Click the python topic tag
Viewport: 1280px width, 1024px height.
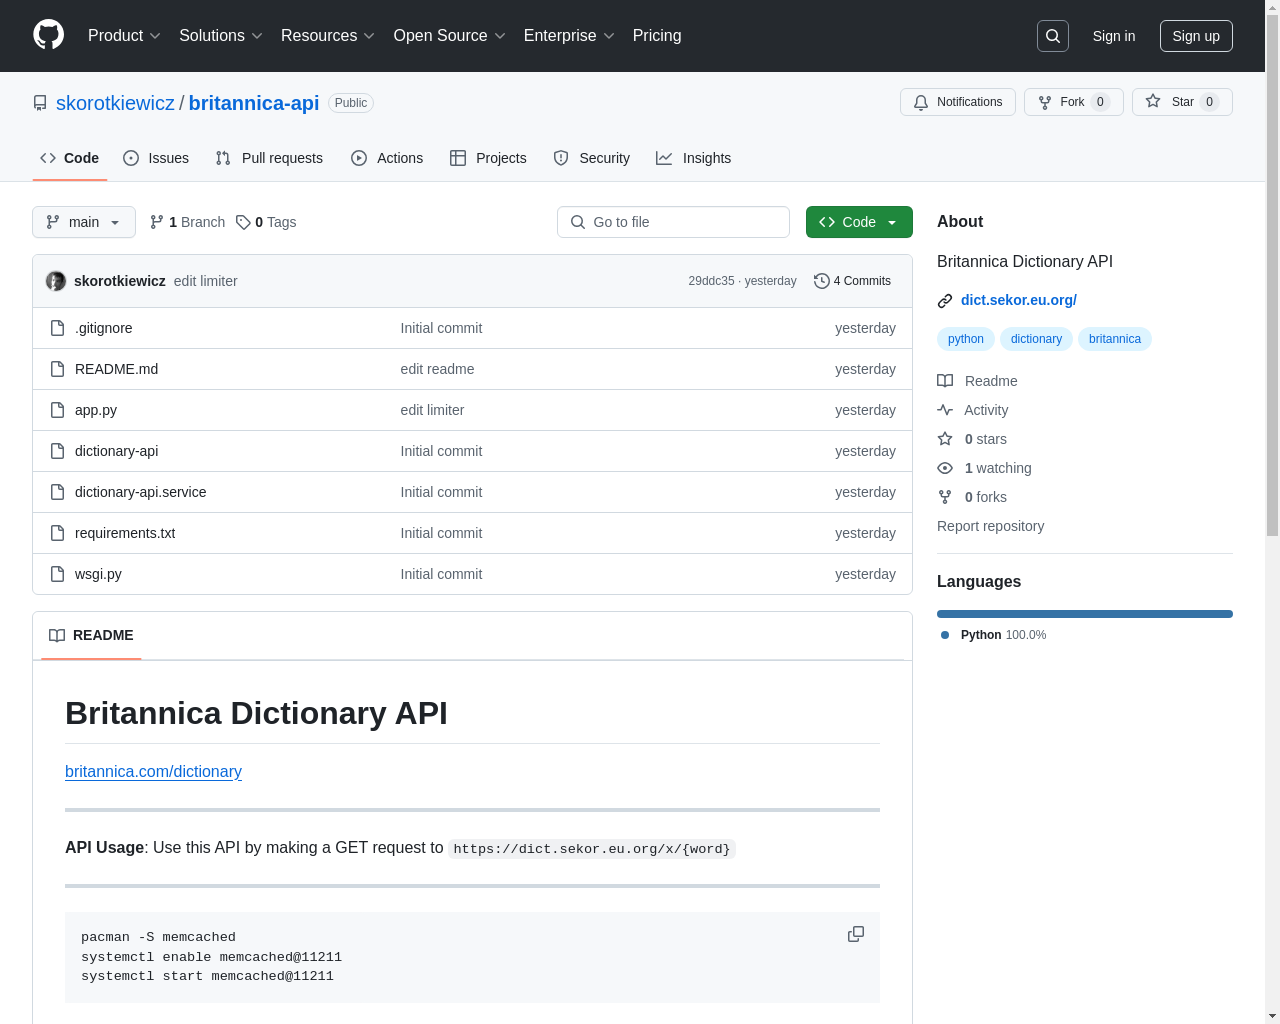click(966, 339)
